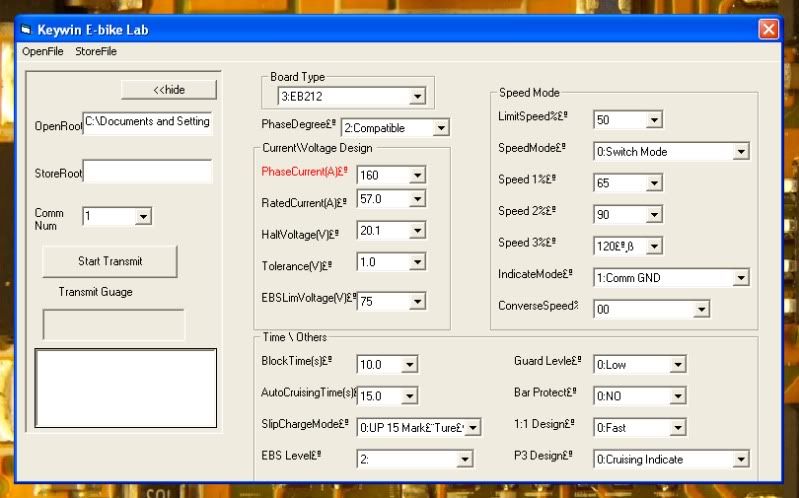Click the Transmit Guage label
The image size is (799, 498).
[x=95, y=292]
